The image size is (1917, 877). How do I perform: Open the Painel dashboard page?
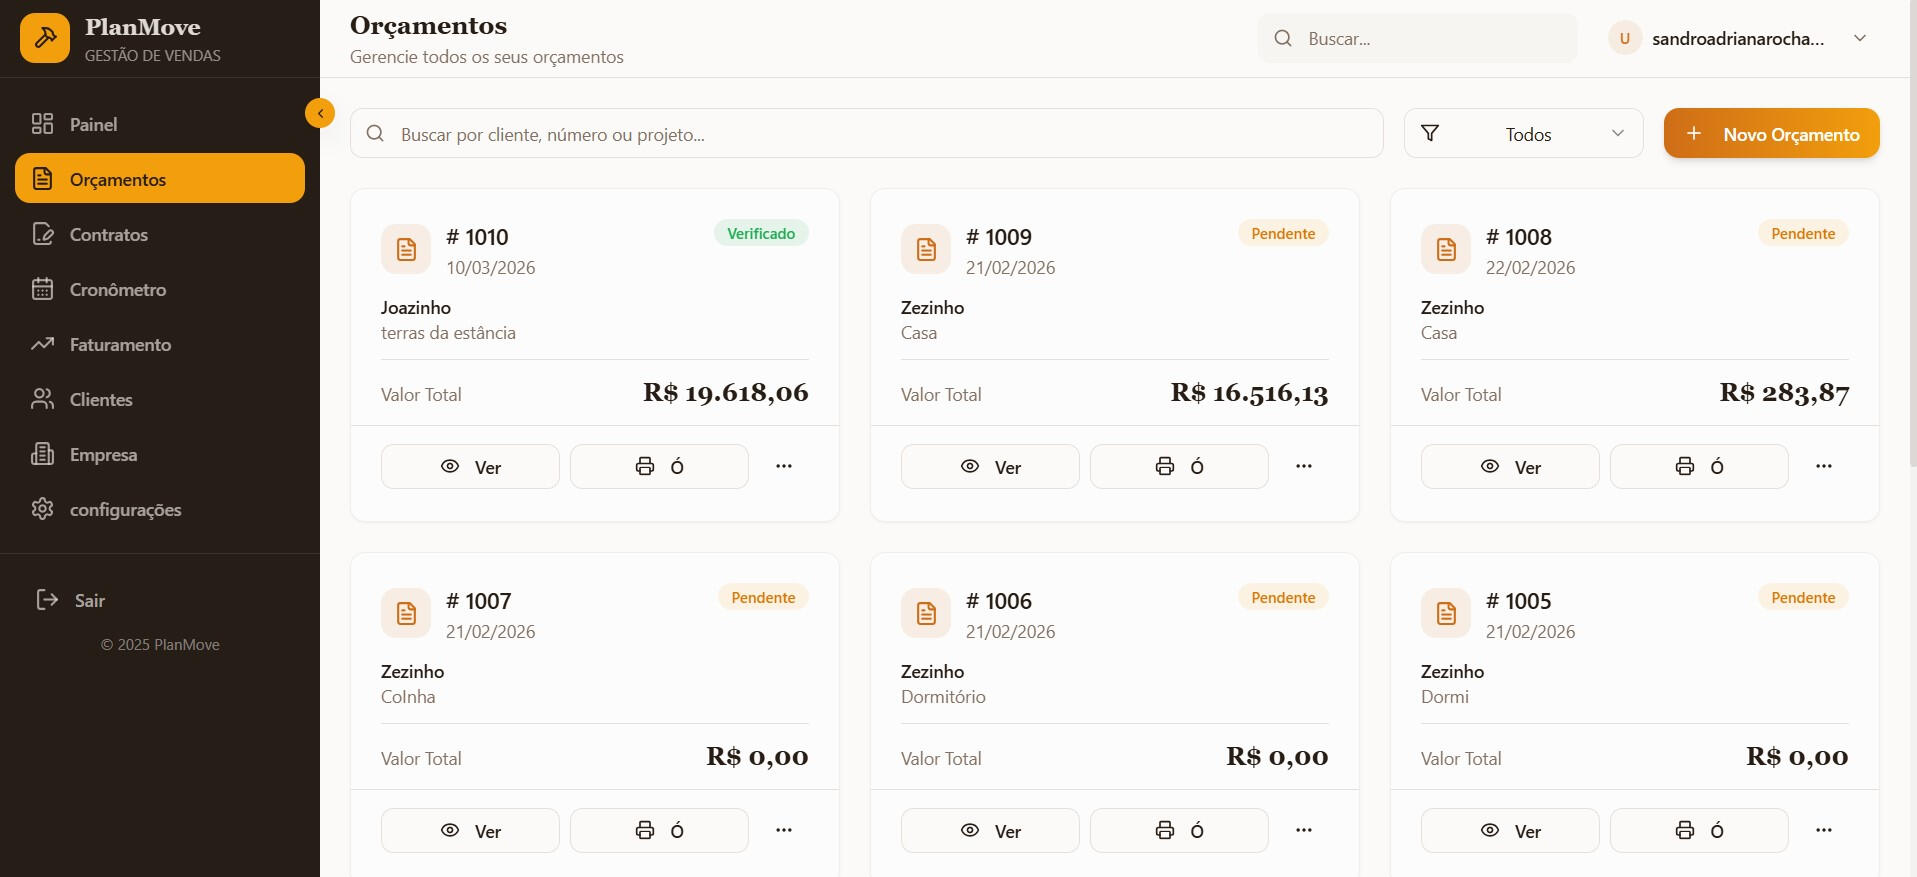point(93,125)
